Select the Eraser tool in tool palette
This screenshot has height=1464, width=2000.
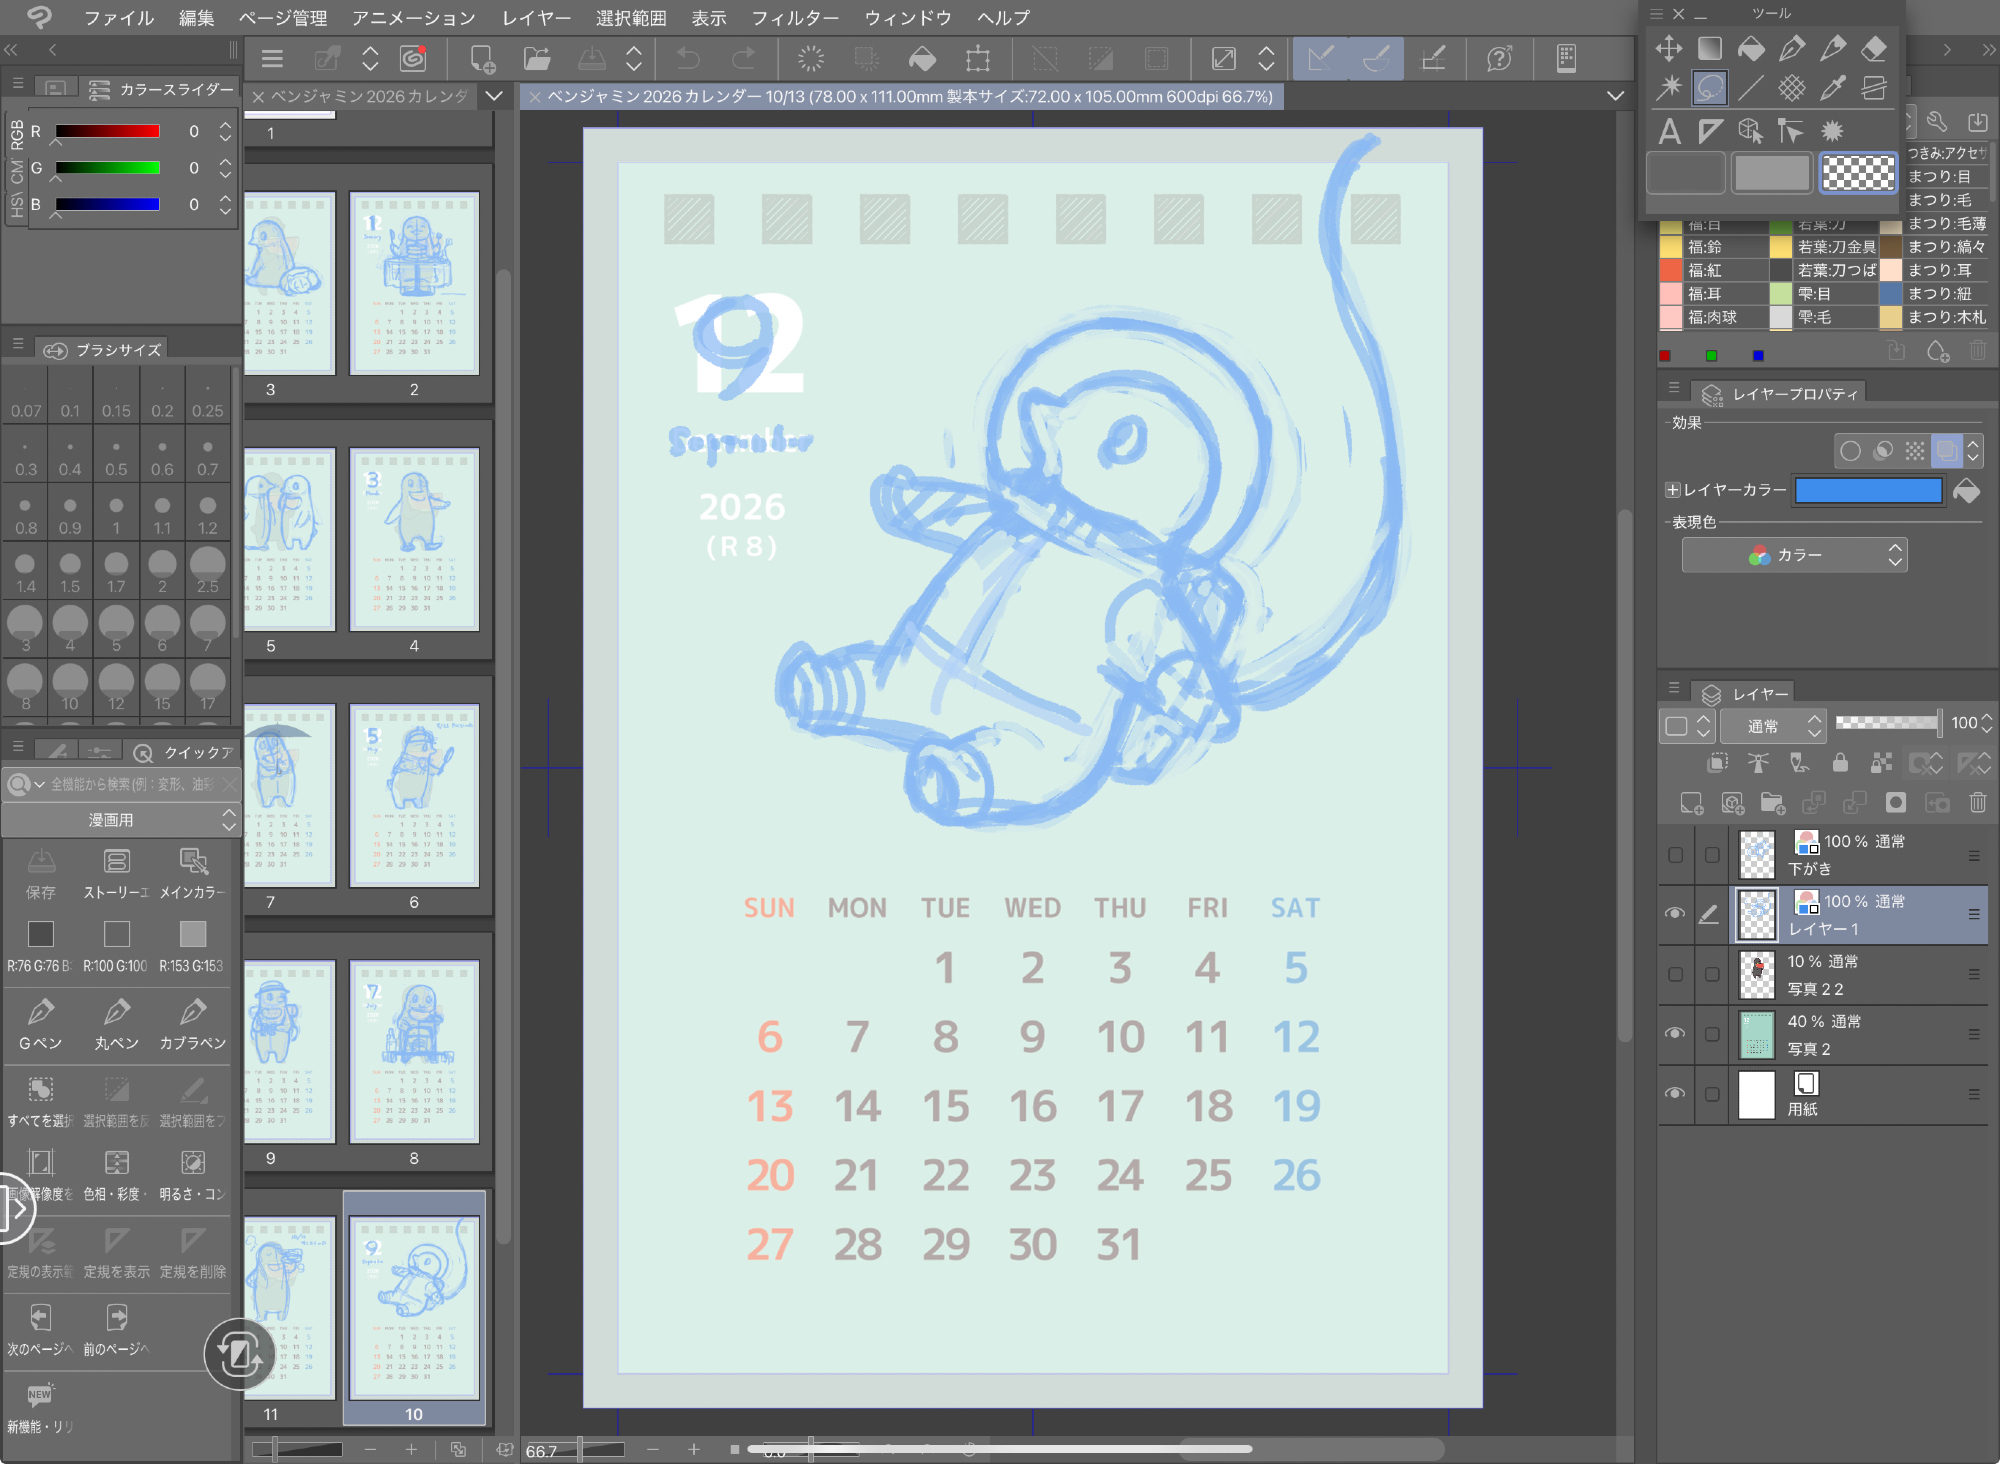(x=1874, y=47)
